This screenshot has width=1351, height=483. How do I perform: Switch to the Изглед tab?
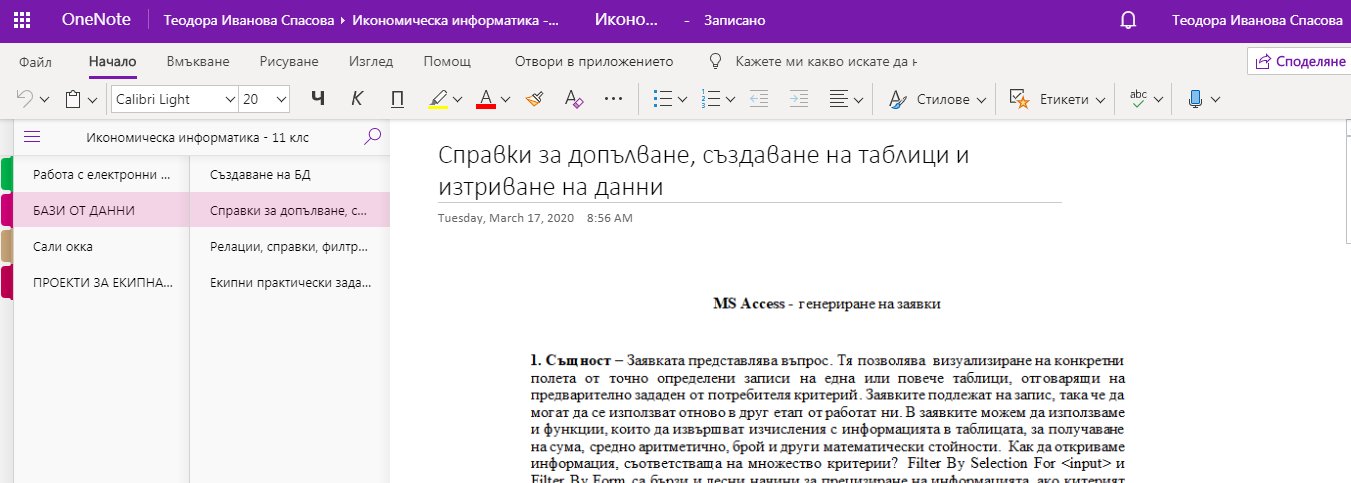click(x=371, y=61)
